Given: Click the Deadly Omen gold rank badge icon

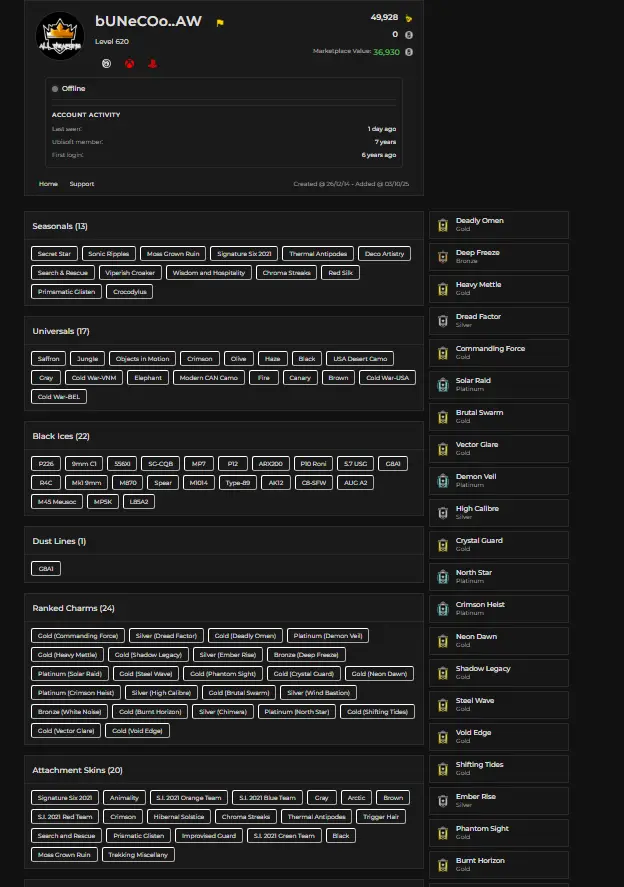Looking at the screenshot, I should pyautogui.click(x=443, y=225).
